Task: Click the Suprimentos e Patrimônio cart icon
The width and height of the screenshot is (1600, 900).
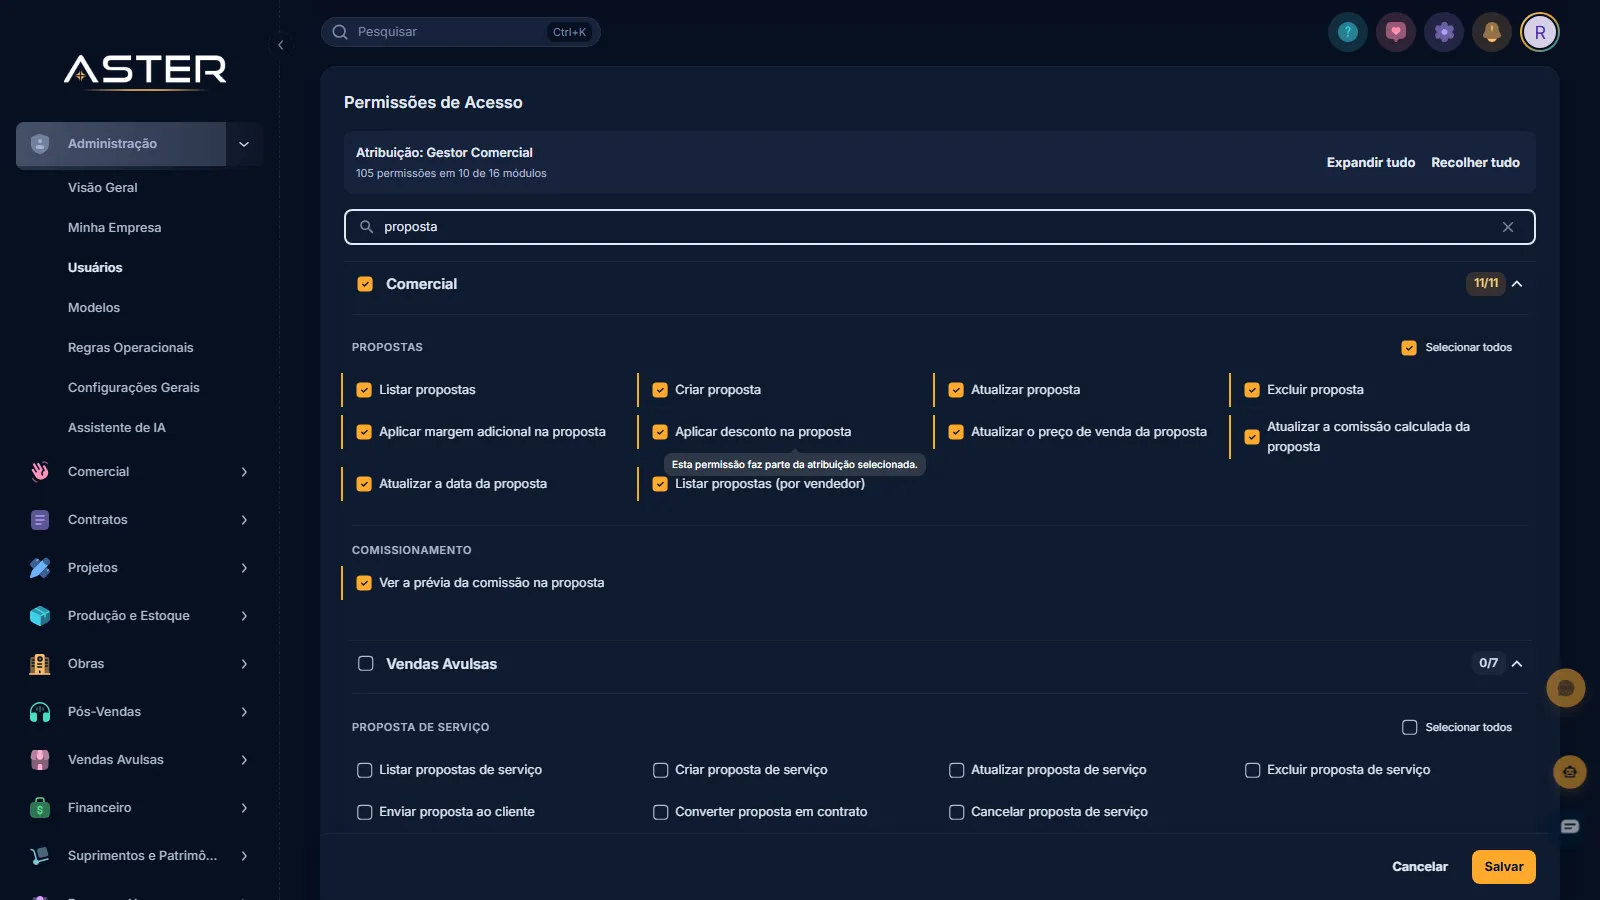Action: click(x=40, y=856)
